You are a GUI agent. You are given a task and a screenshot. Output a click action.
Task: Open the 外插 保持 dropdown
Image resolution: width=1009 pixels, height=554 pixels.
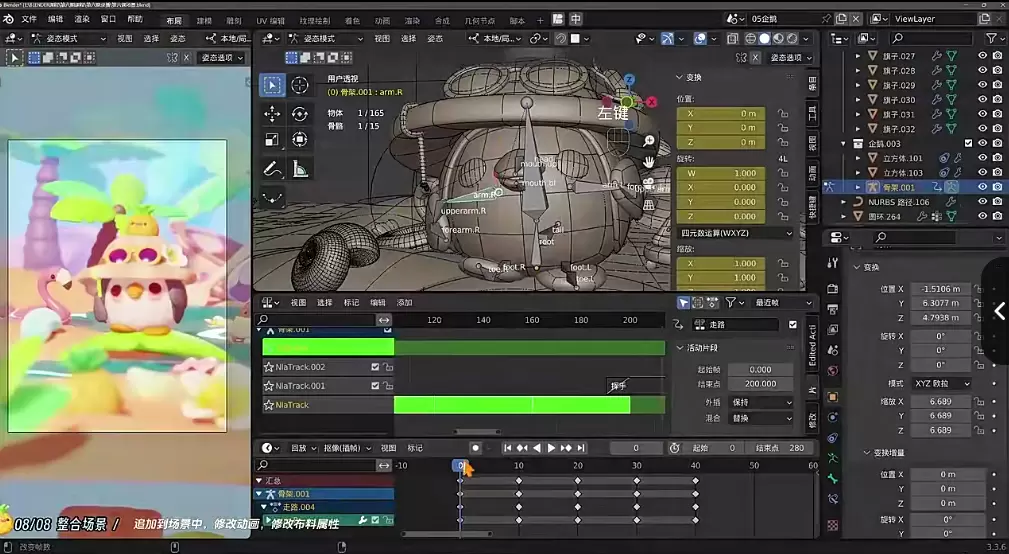760,402
